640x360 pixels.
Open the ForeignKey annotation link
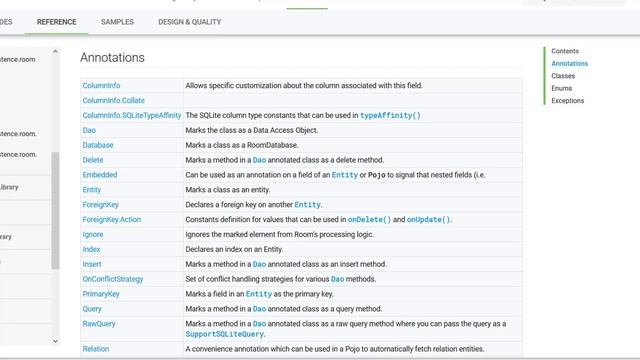tap(100, 205)
